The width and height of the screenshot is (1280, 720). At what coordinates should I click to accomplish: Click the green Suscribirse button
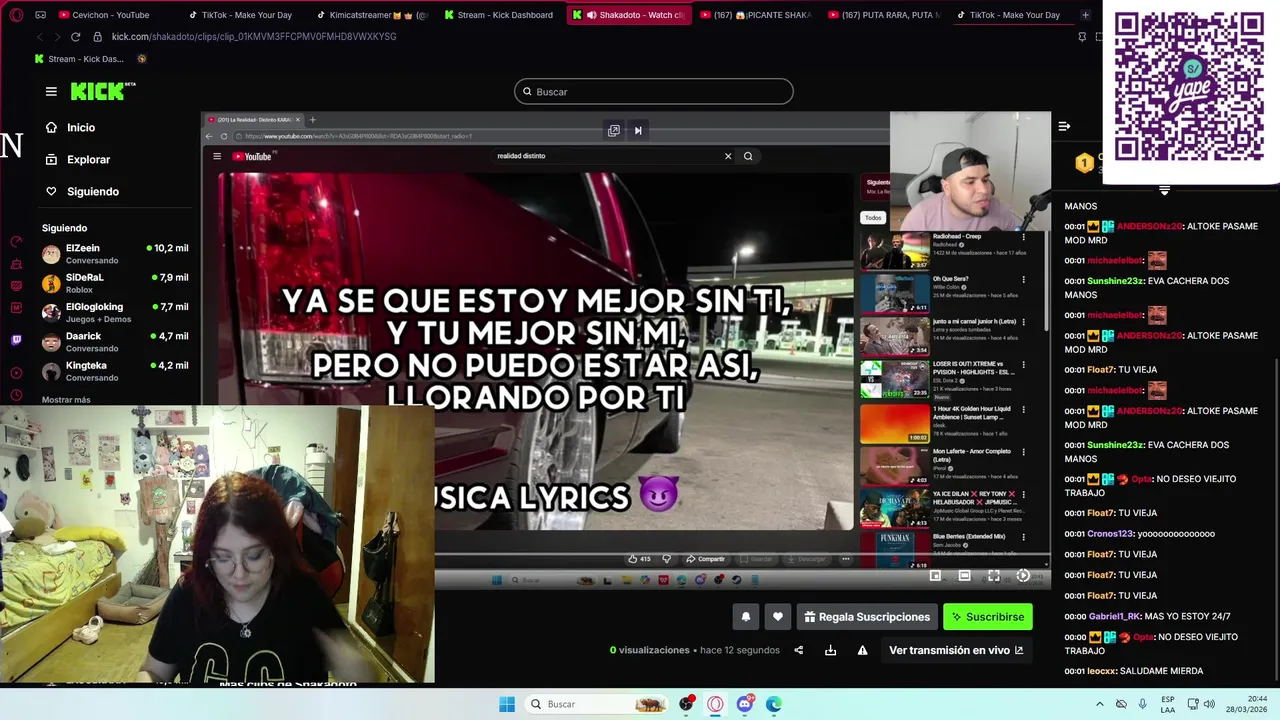click(x=988, y=617)
